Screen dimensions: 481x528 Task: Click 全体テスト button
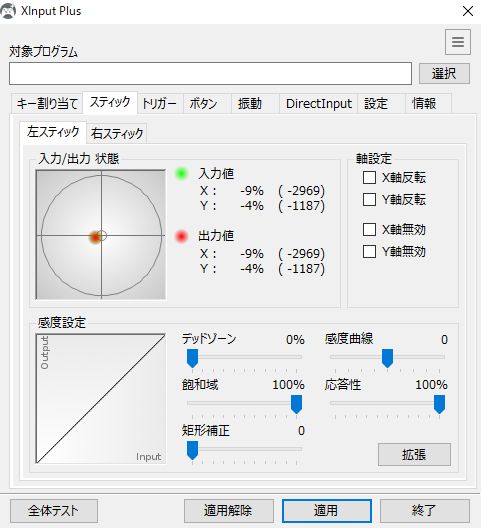(54, 510)
